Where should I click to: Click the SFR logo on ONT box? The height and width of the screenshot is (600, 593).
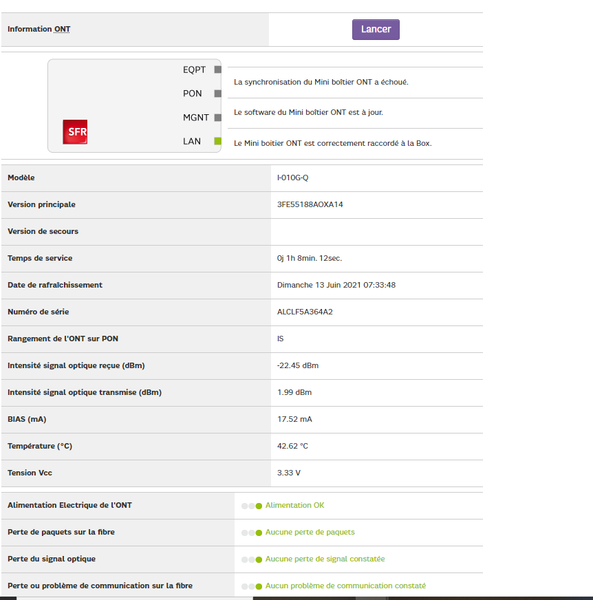click(75, 132)
